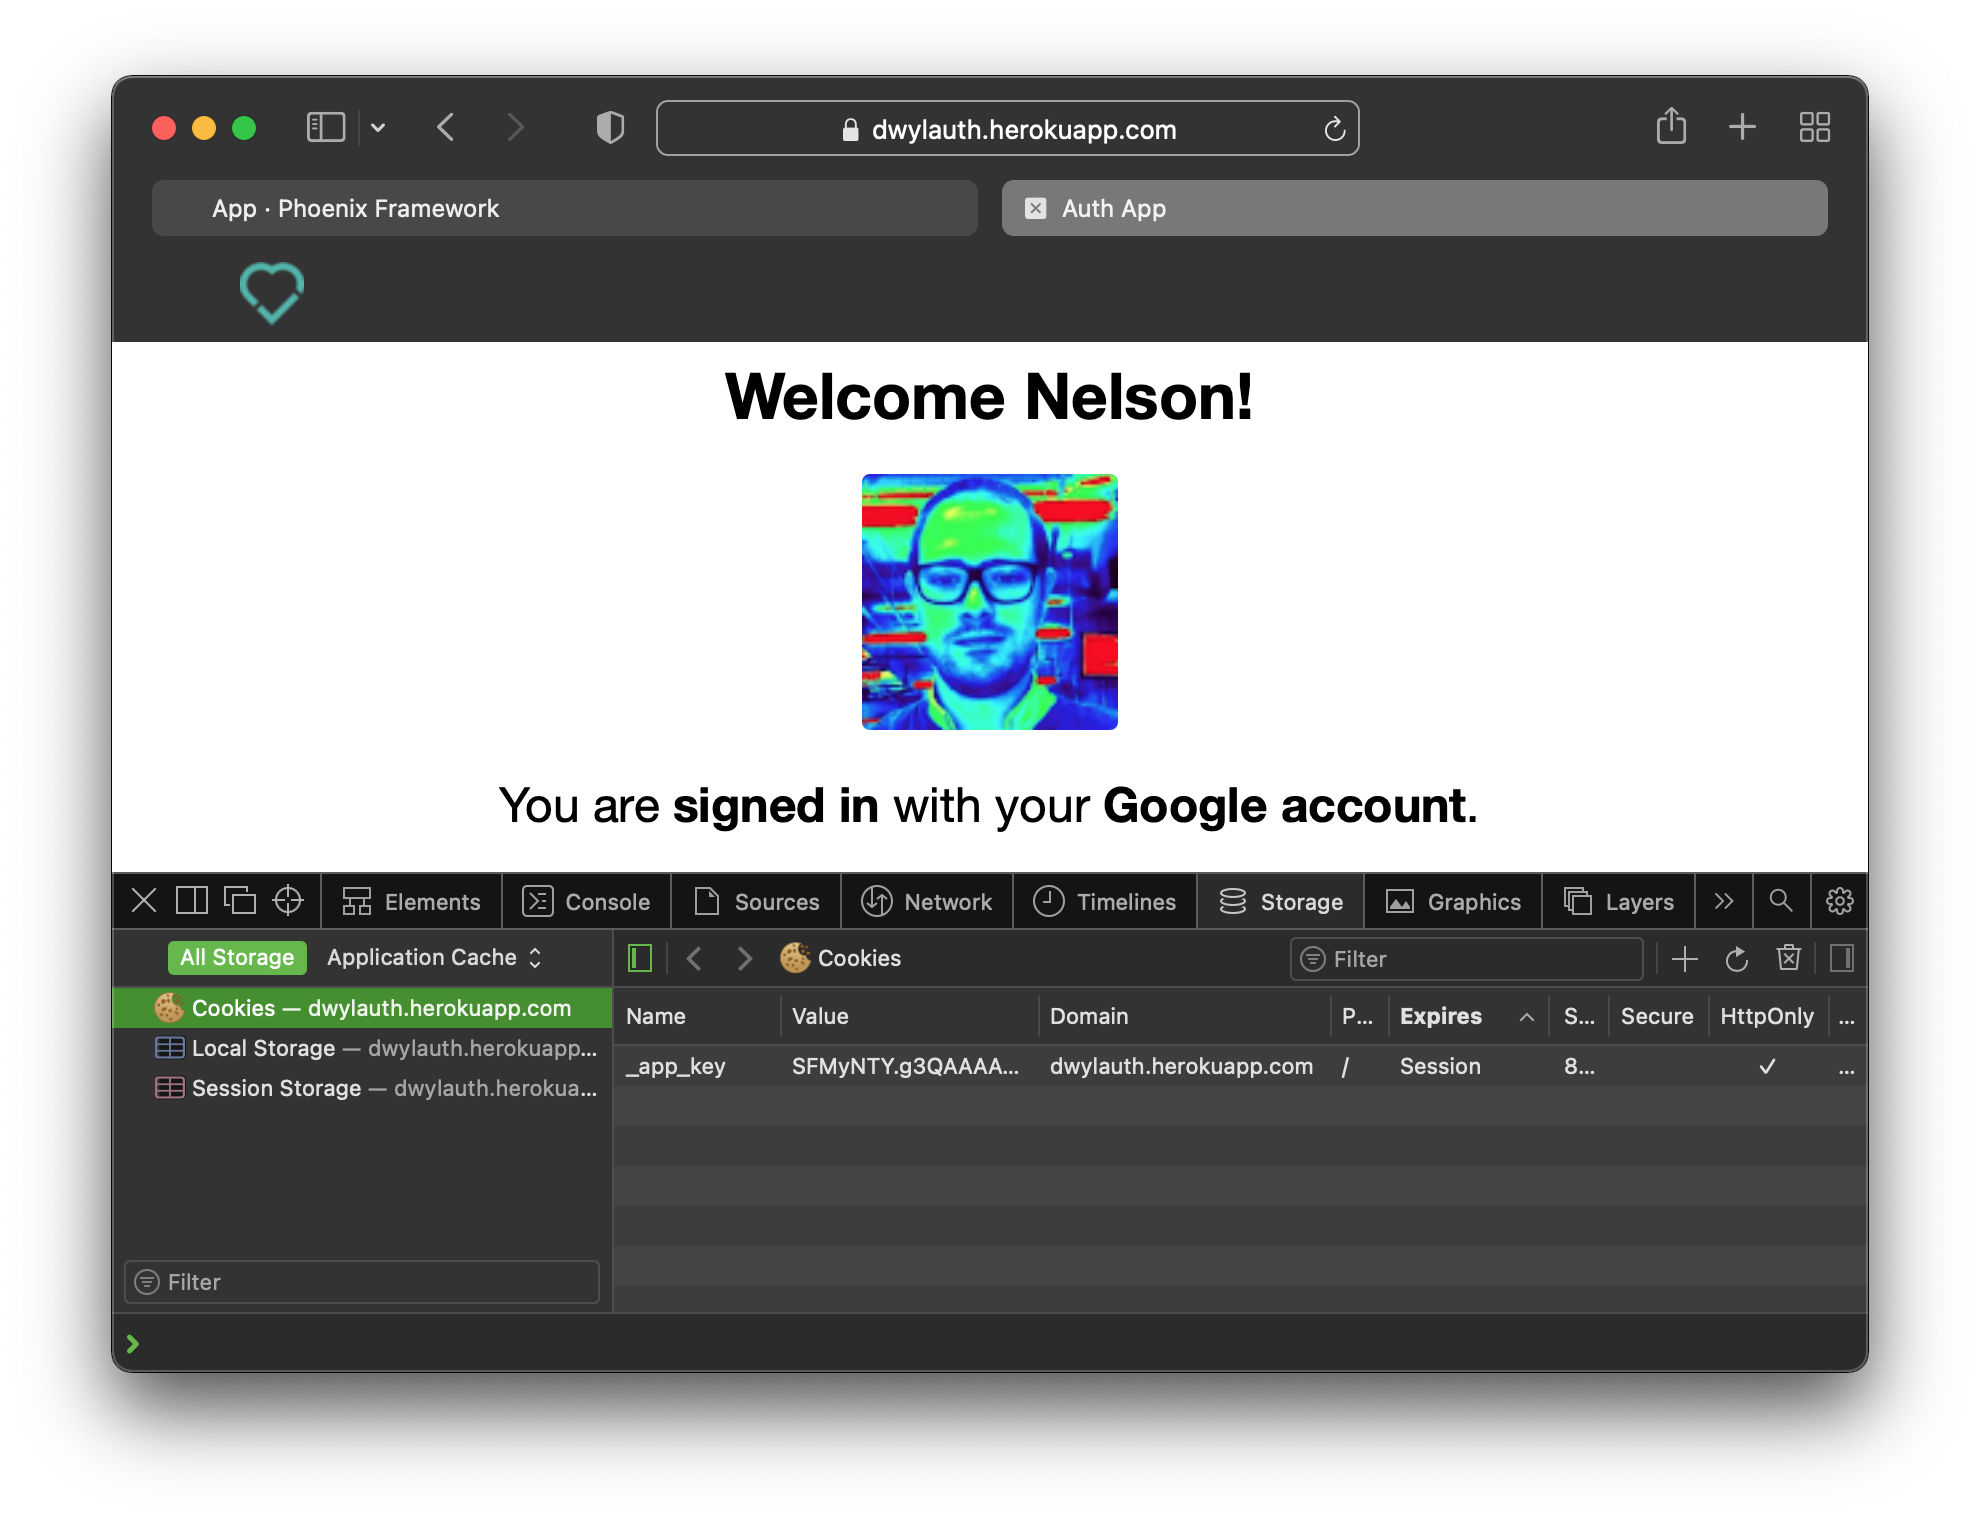Open the Web Inspector settings gear
This screenshot has height=1520, width=1980.
pyautogui.click(x=1838, y=901)
